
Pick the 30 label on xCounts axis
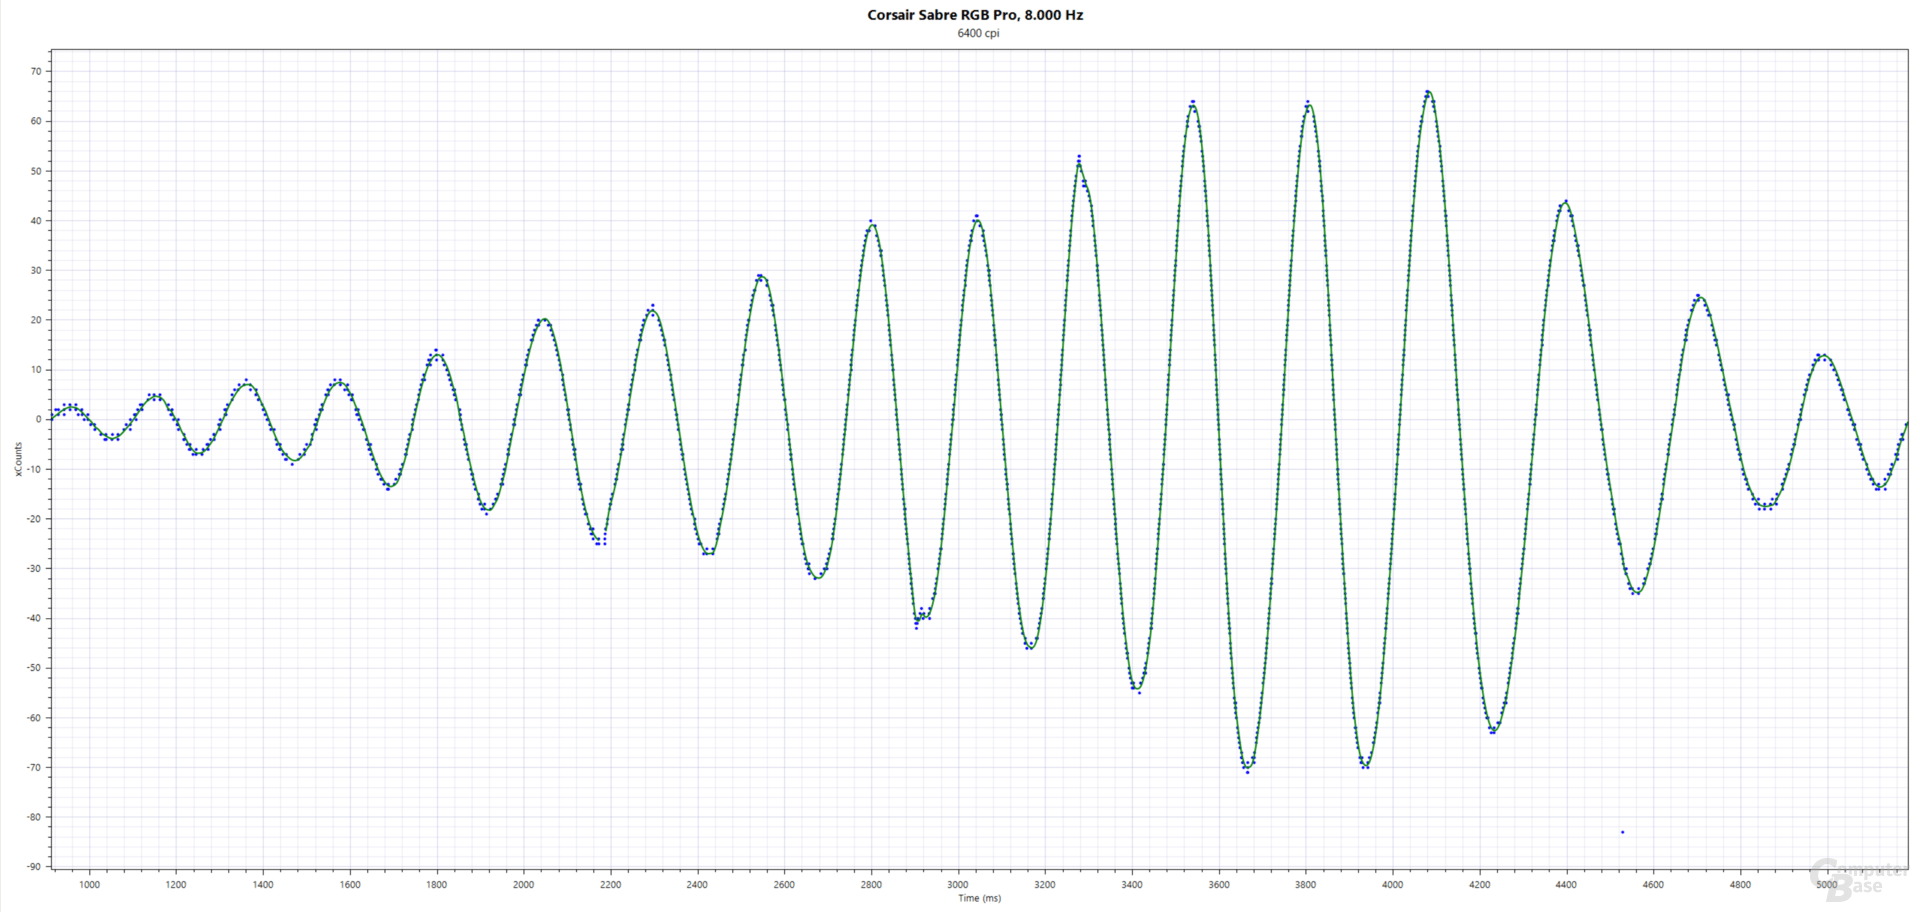pos(36,270)
